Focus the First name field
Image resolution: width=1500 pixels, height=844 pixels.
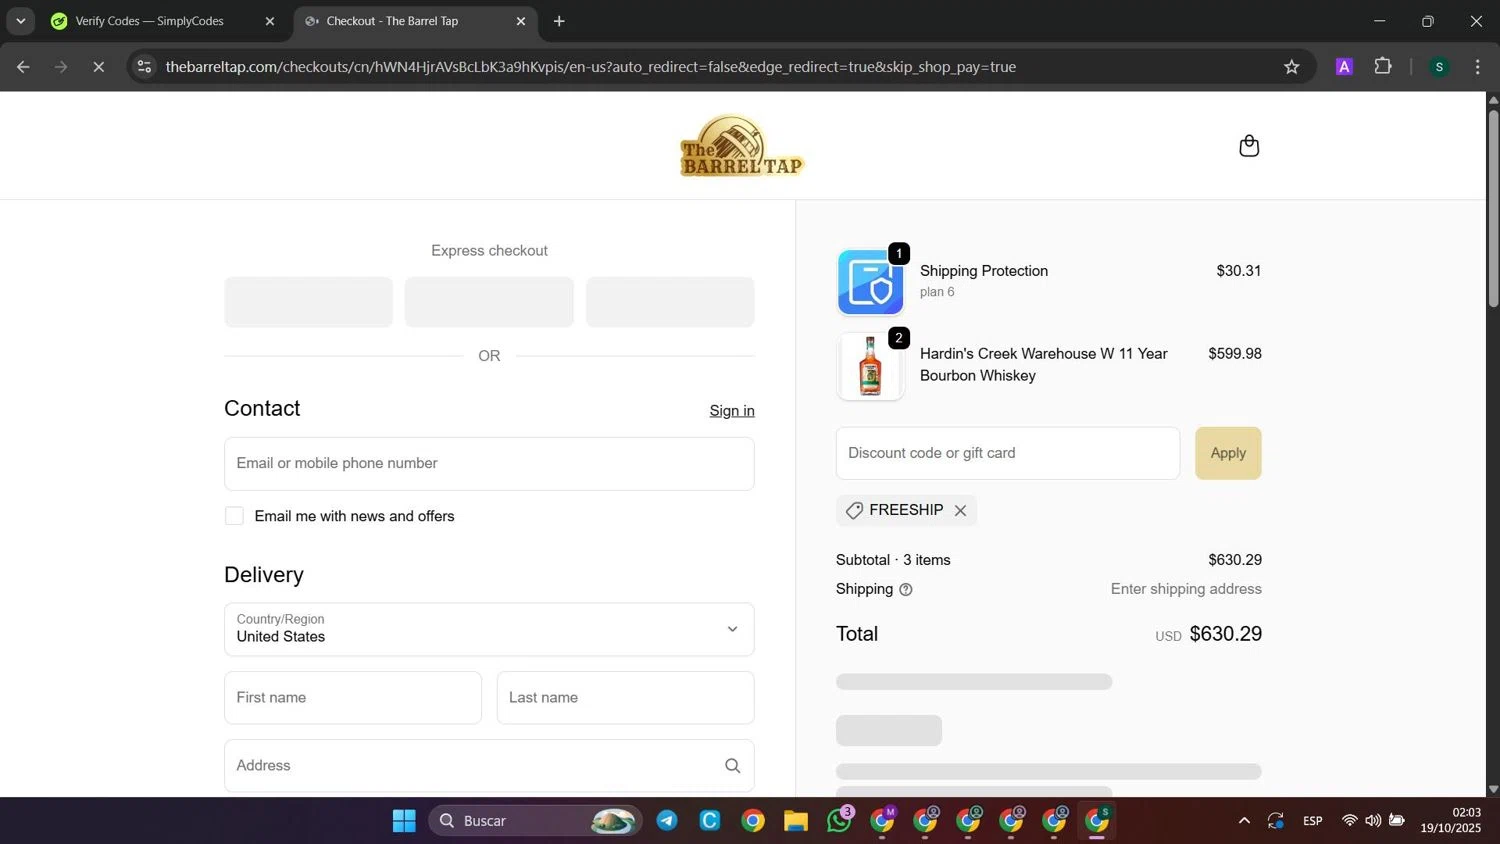pos(353,698)
